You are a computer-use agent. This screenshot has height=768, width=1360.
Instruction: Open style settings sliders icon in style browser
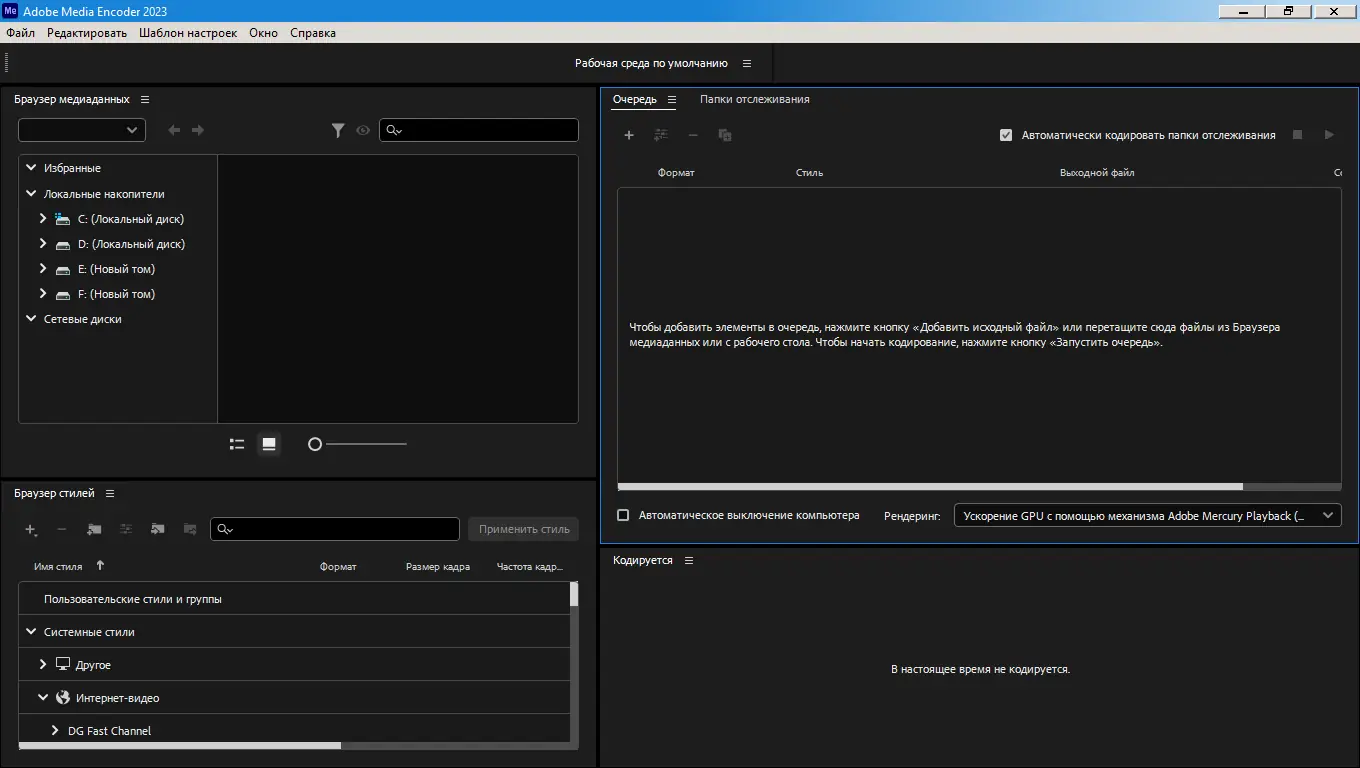126,529
